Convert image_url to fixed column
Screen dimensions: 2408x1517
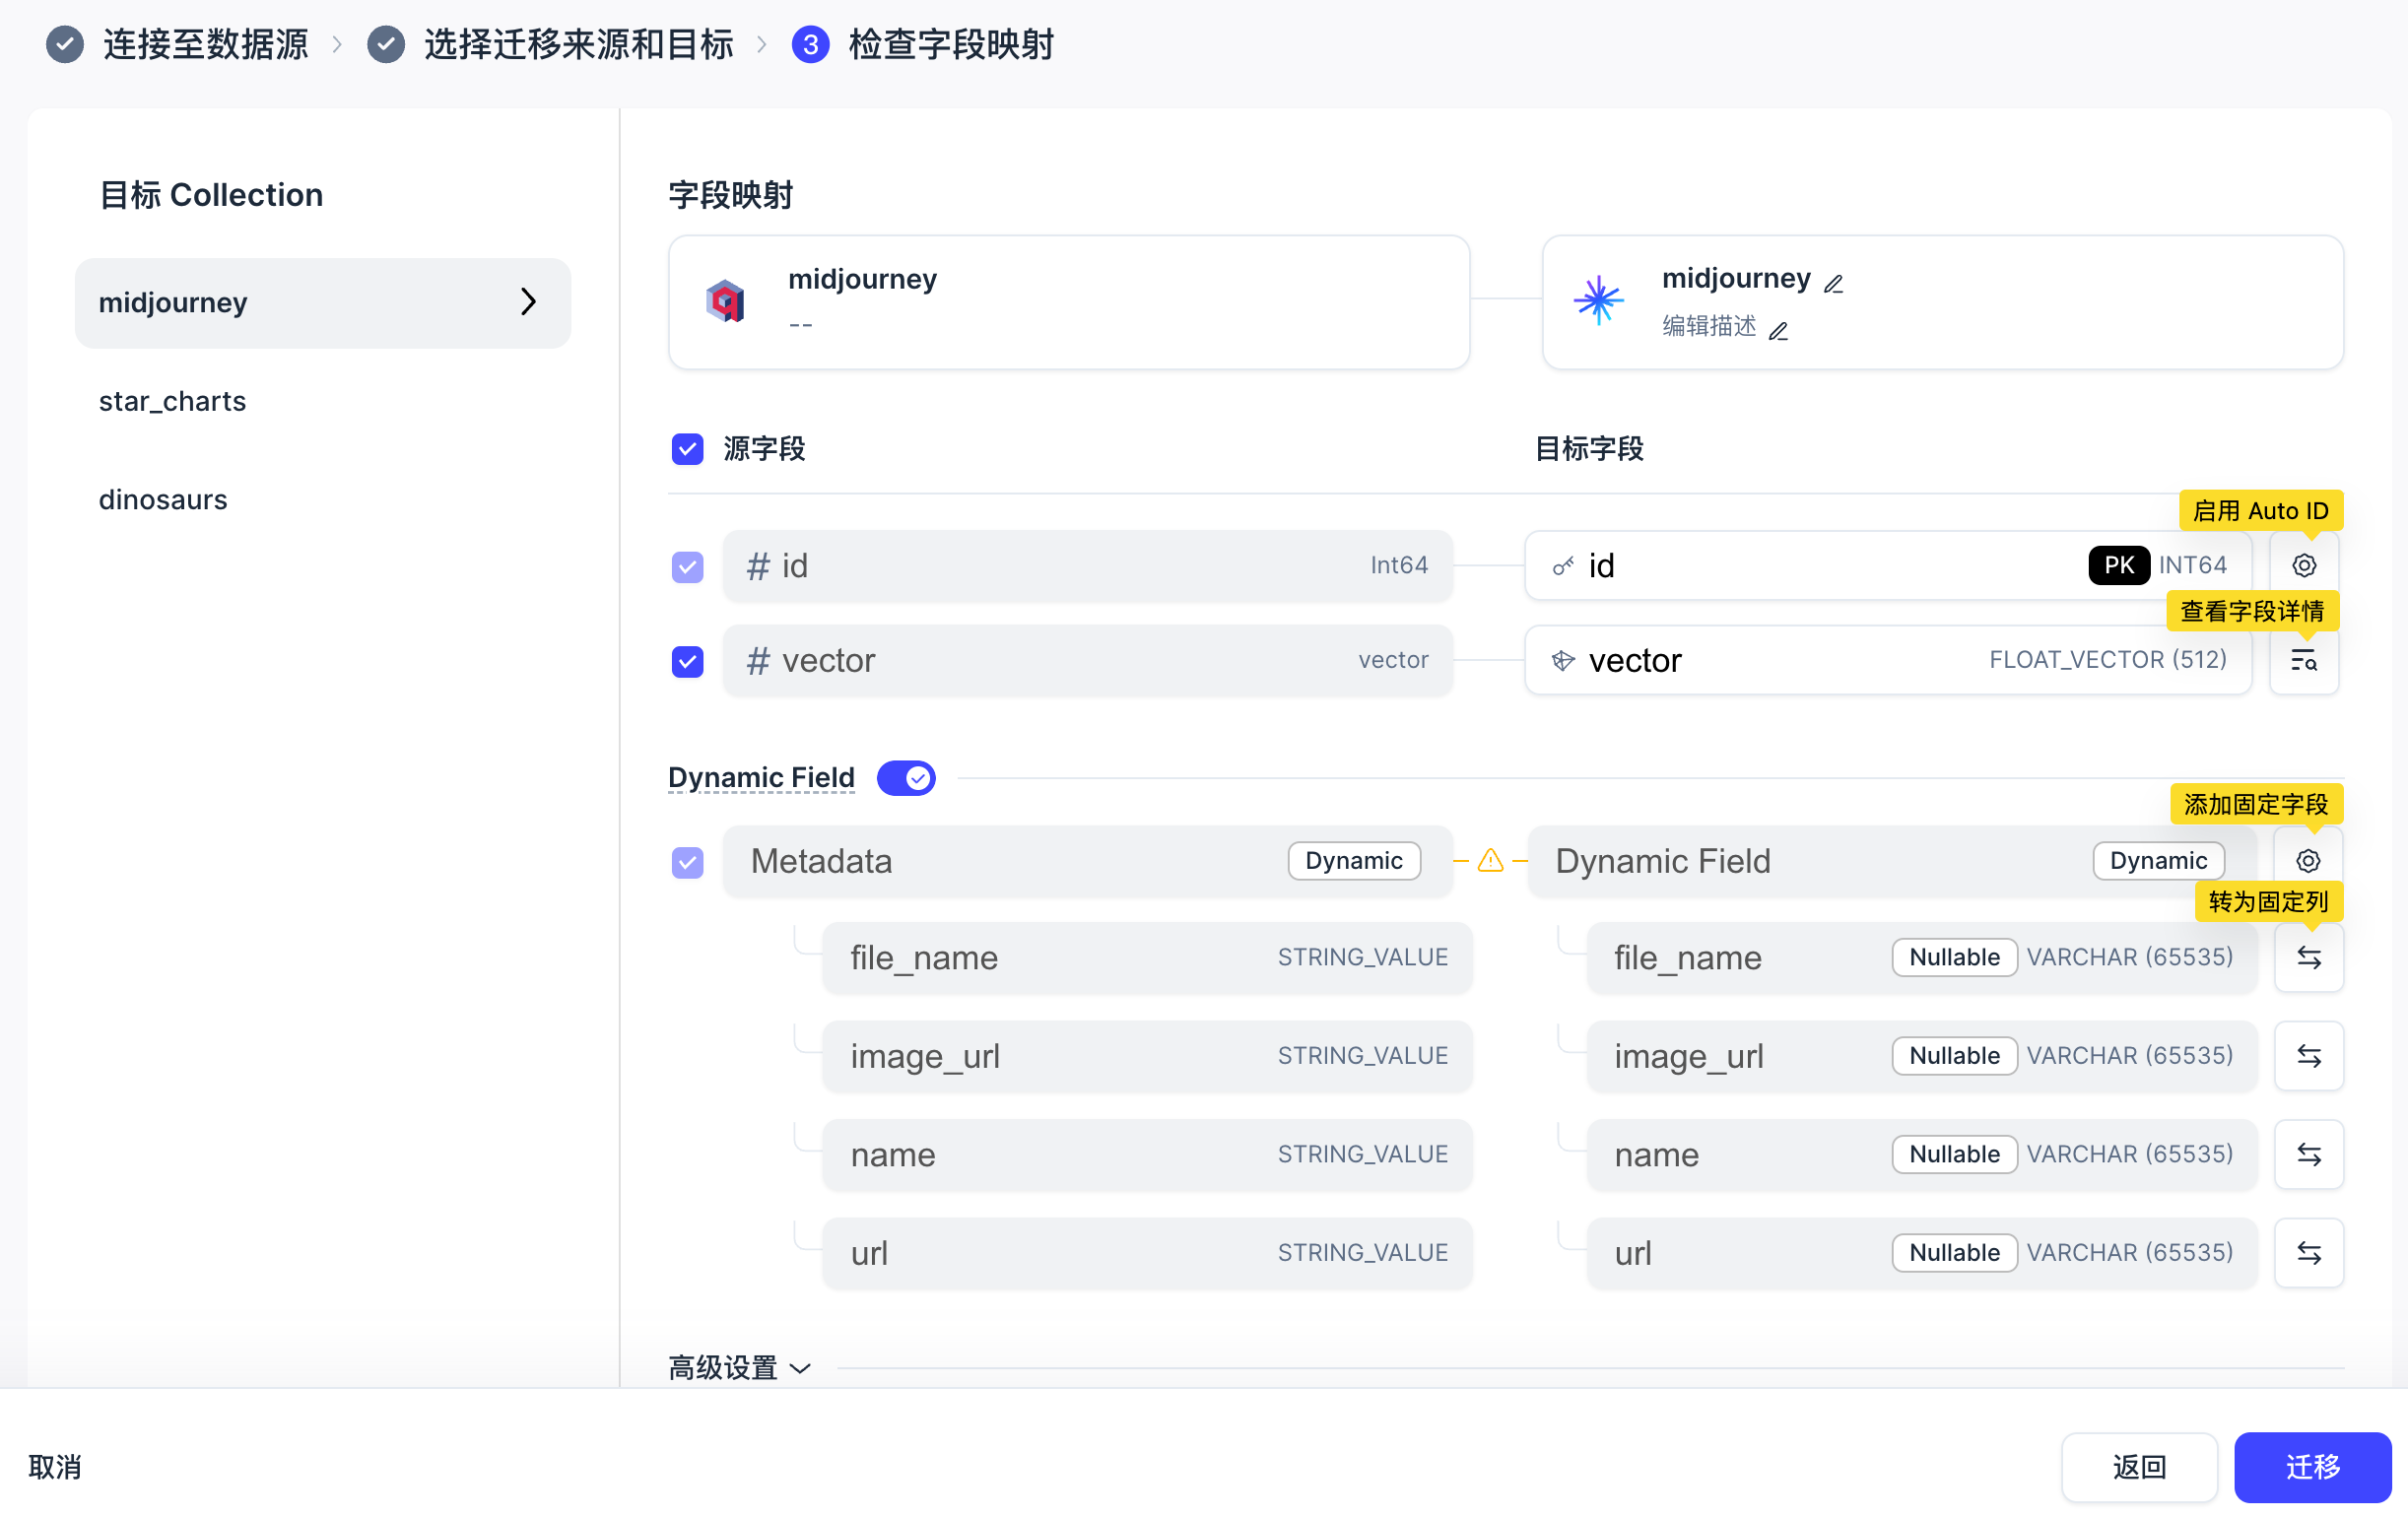(x=2308, y=1055)
